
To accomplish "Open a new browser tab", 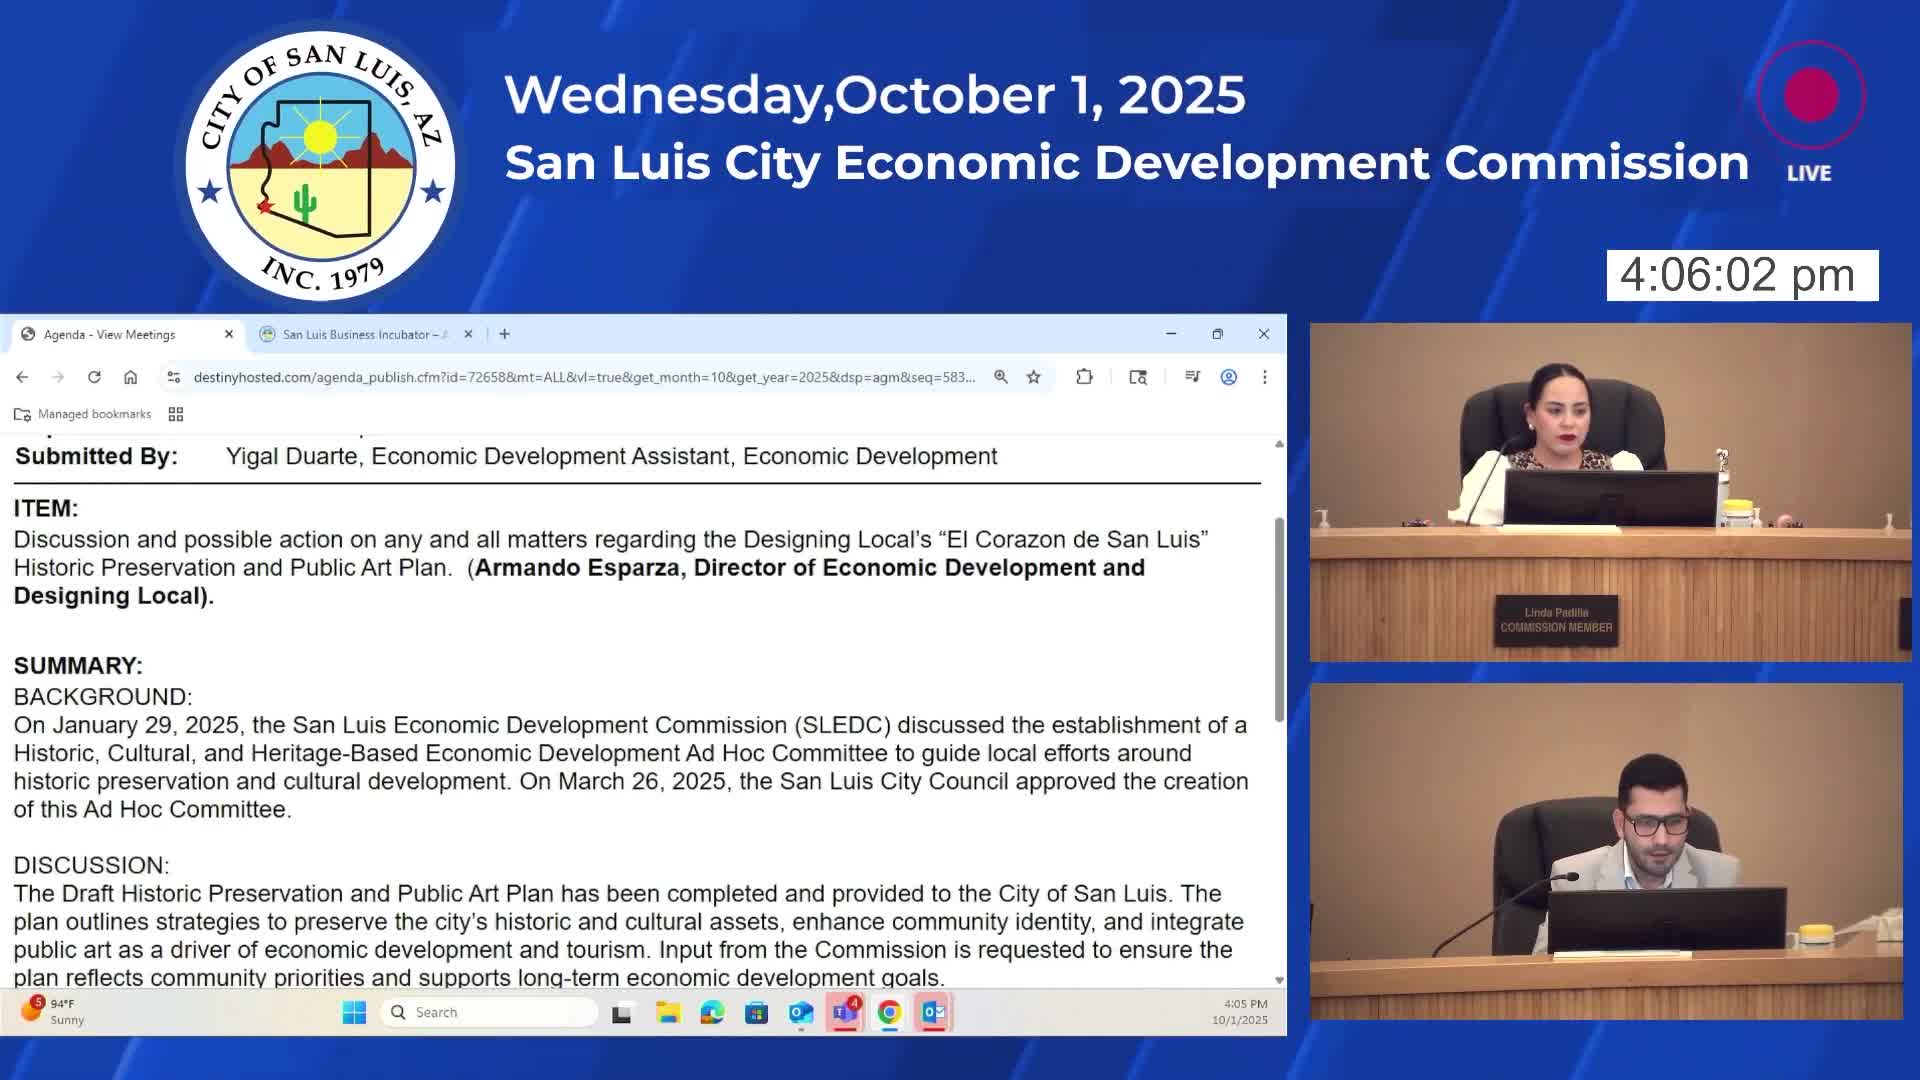I will coord(504,334).
